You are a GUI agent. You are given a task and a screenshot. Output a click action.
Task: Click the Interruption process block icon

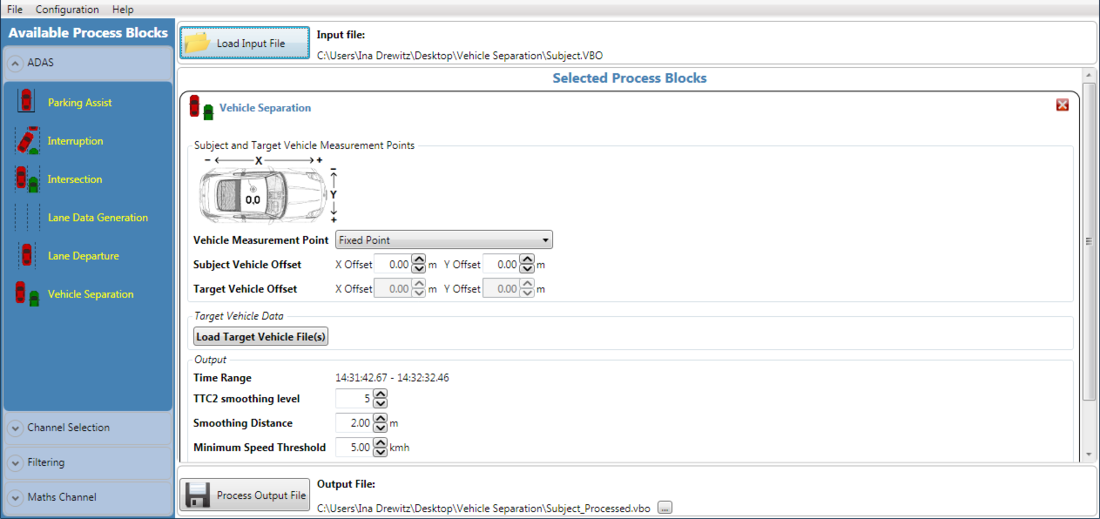[27, 141]
